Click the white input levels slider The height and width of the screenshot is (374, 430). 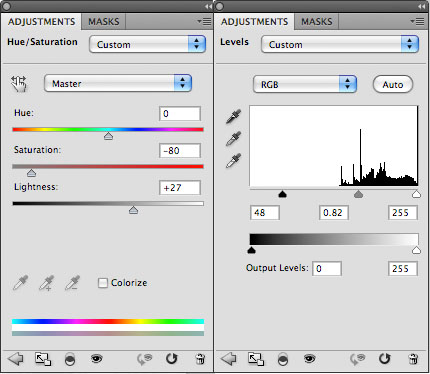point(416,194)
